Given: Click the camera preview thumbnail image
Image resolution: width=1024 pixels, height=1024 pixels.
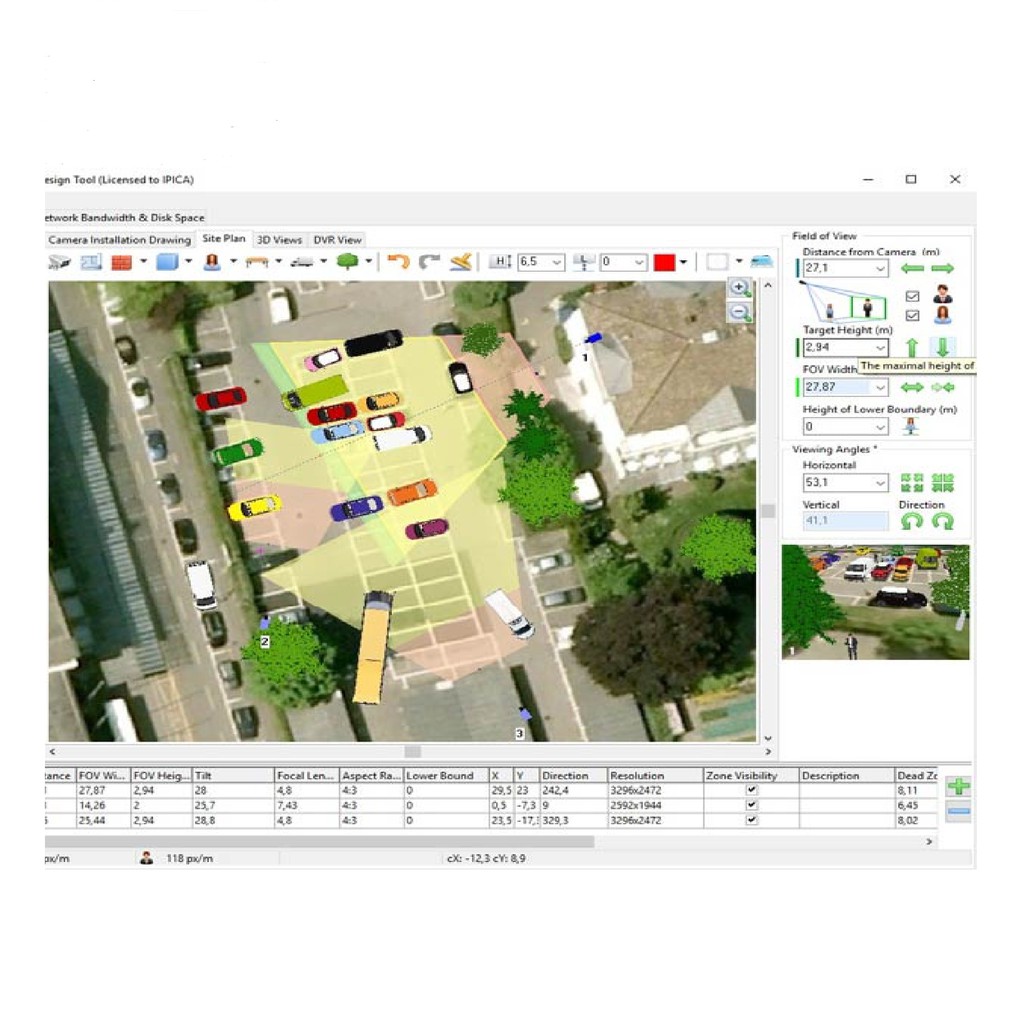Looking at the screenshot, I should tap(875, 600).
